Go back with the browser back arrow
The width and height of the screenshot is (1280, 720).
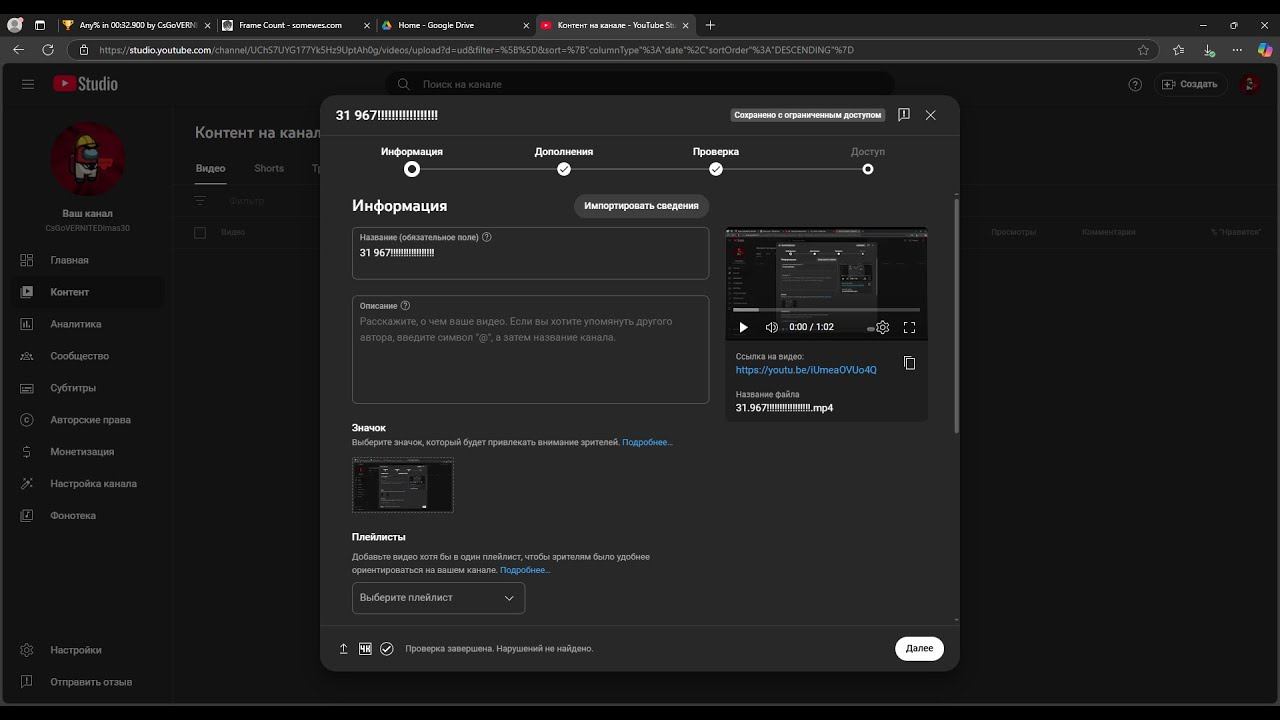coord(19,50)
